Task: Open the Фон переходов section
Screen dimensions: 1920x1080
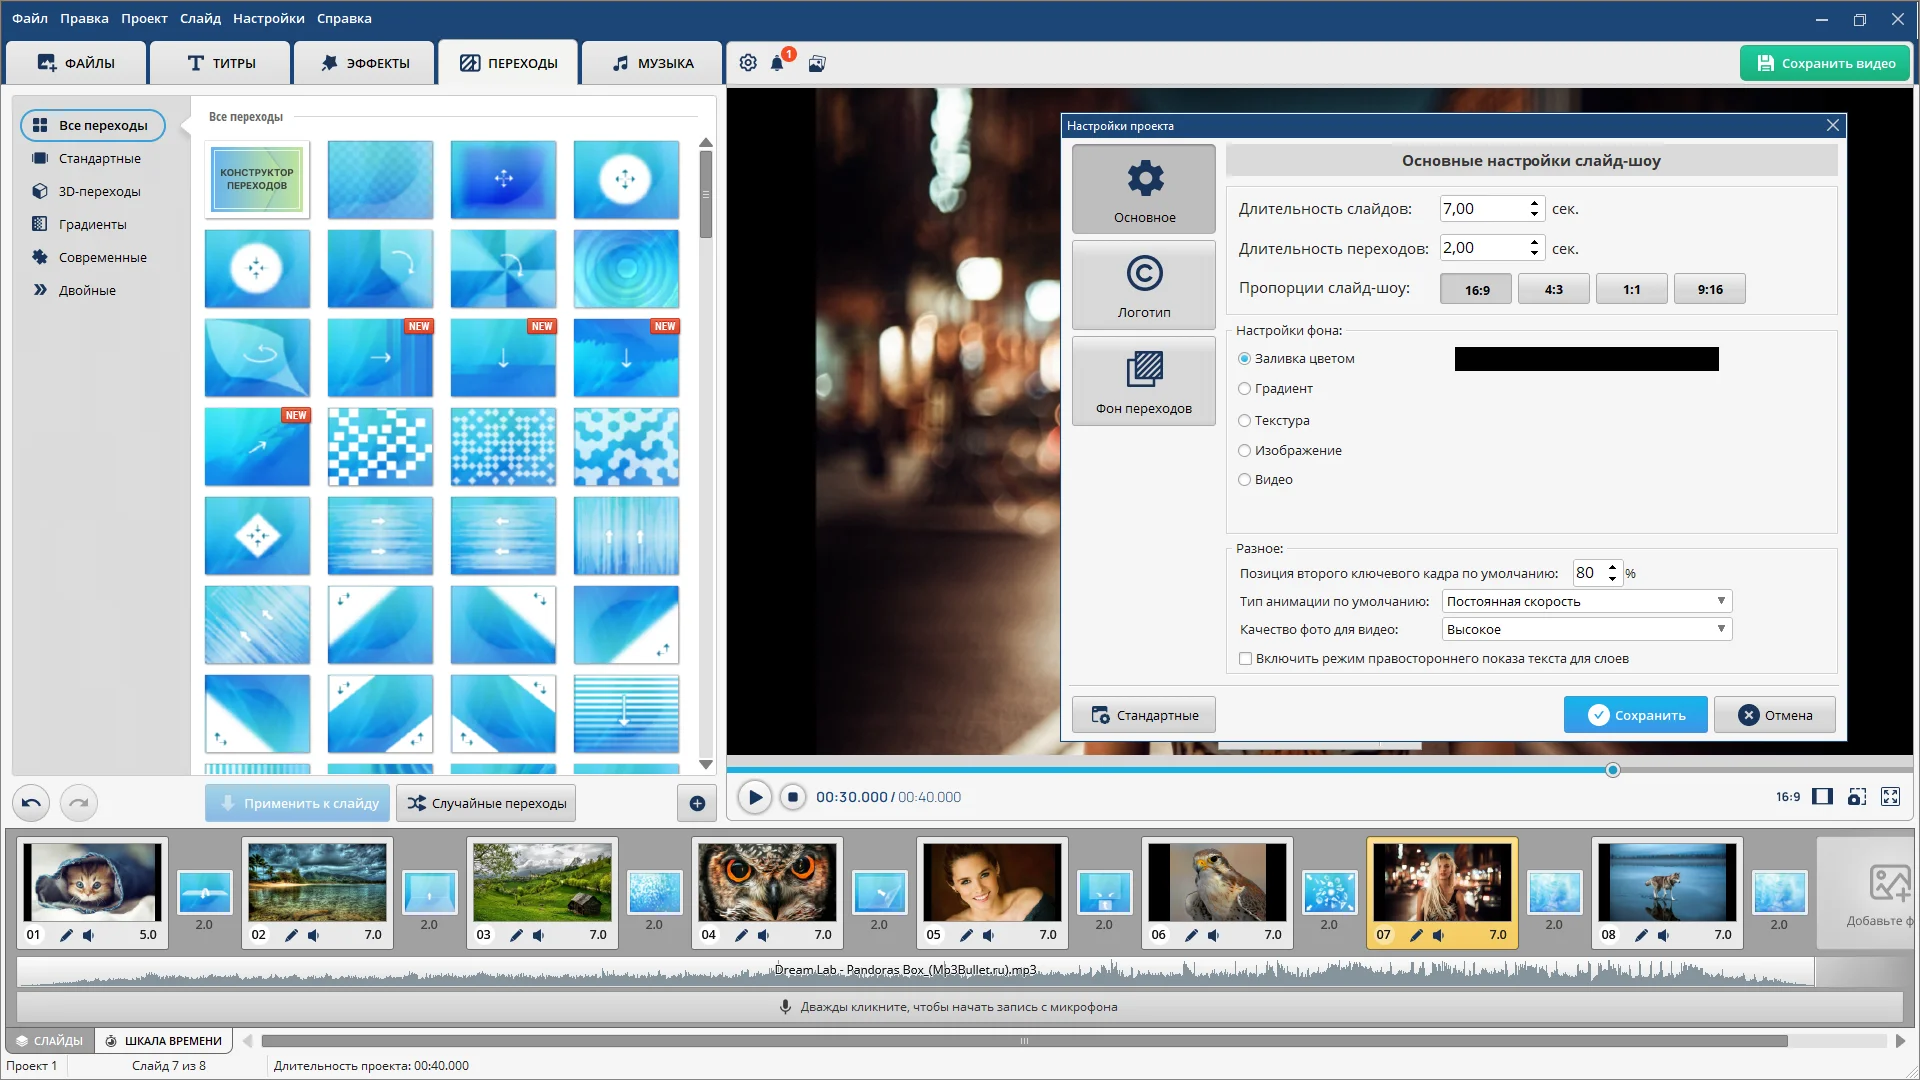Action: 1143,381
